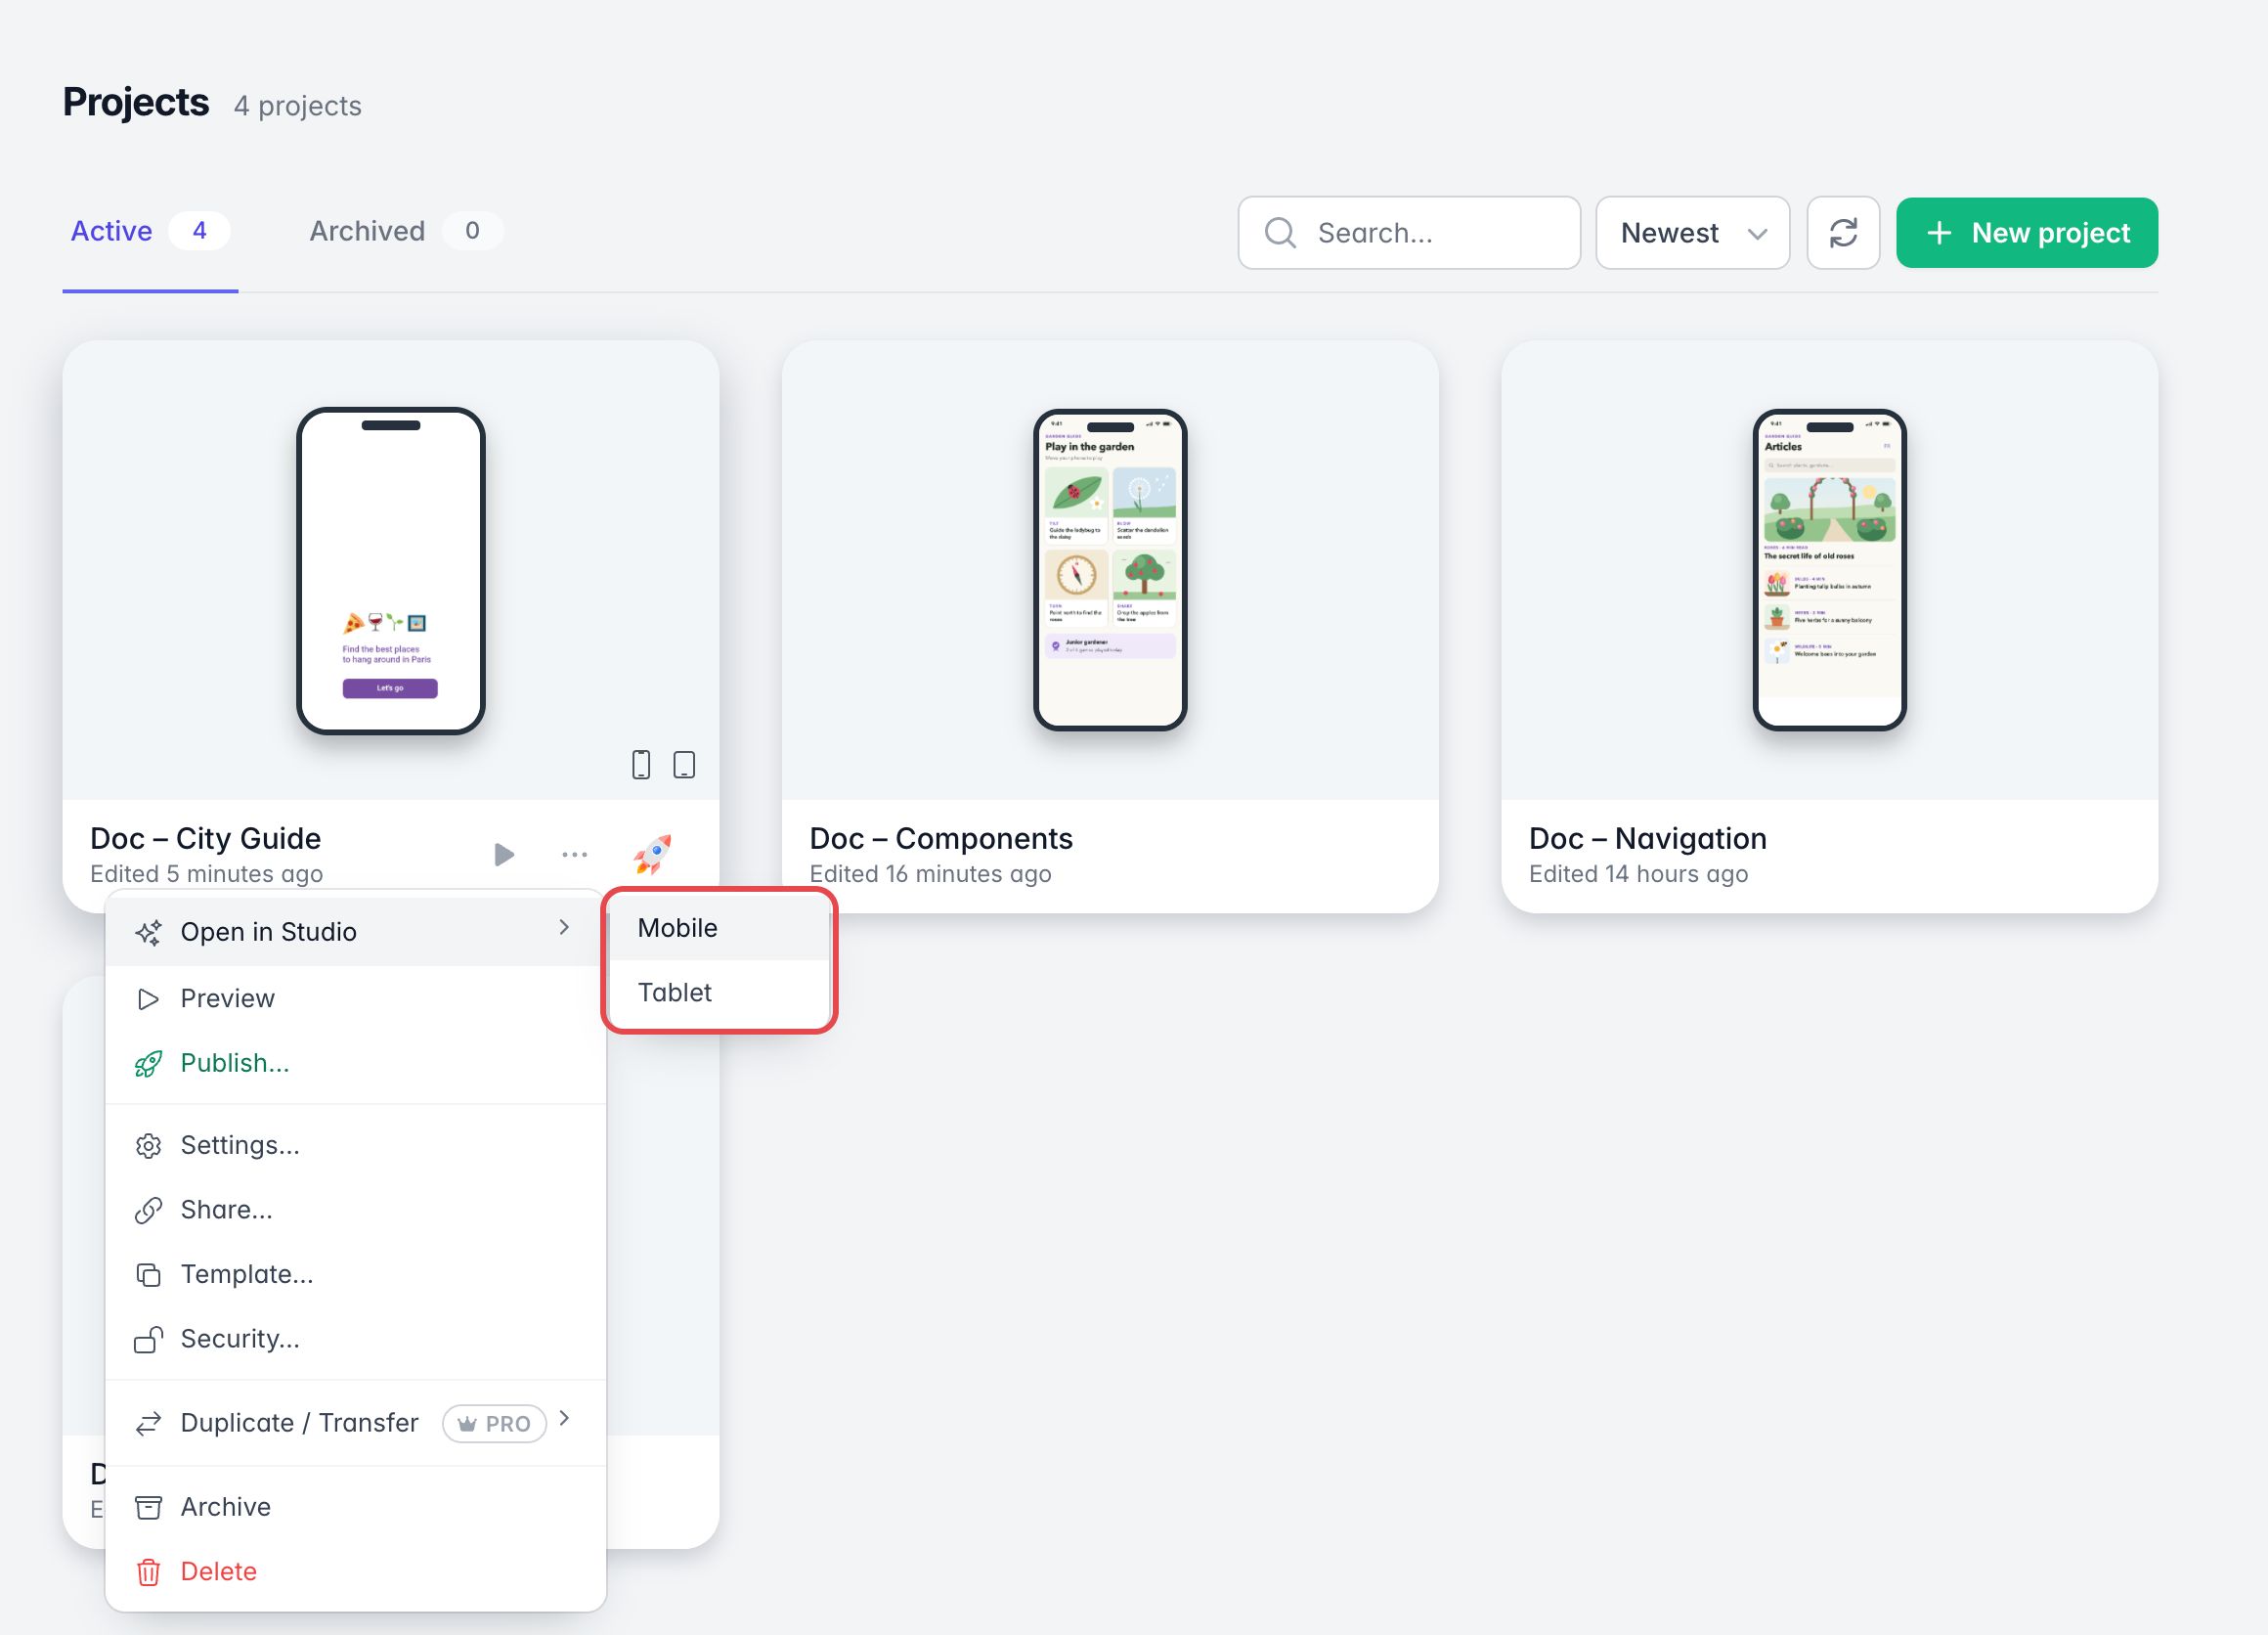The height and width of the screenshot is (1635, 2268).
Task: Open Settings... from the context menu
Action: (355, 1145)
